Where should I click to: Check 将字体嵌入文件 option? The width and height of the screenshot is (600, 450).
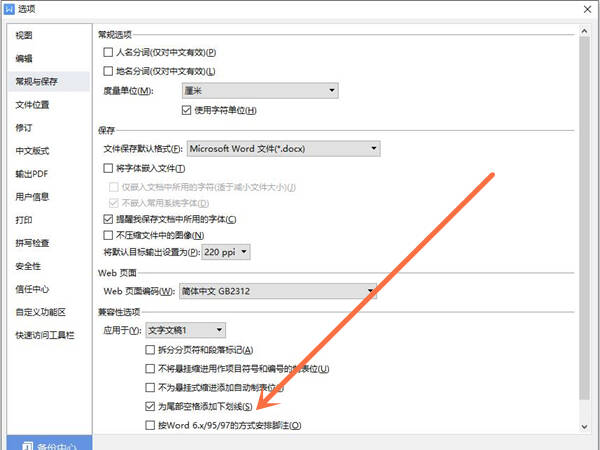click(x=108, y=168)
